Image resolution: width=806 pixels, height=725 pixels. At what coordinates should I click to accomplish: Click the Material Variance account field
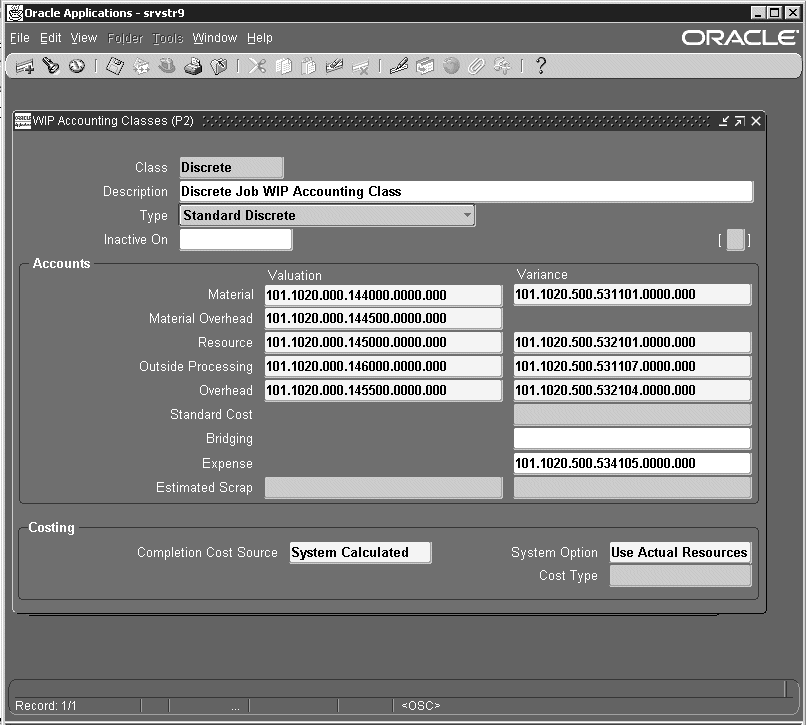[632, 295]
